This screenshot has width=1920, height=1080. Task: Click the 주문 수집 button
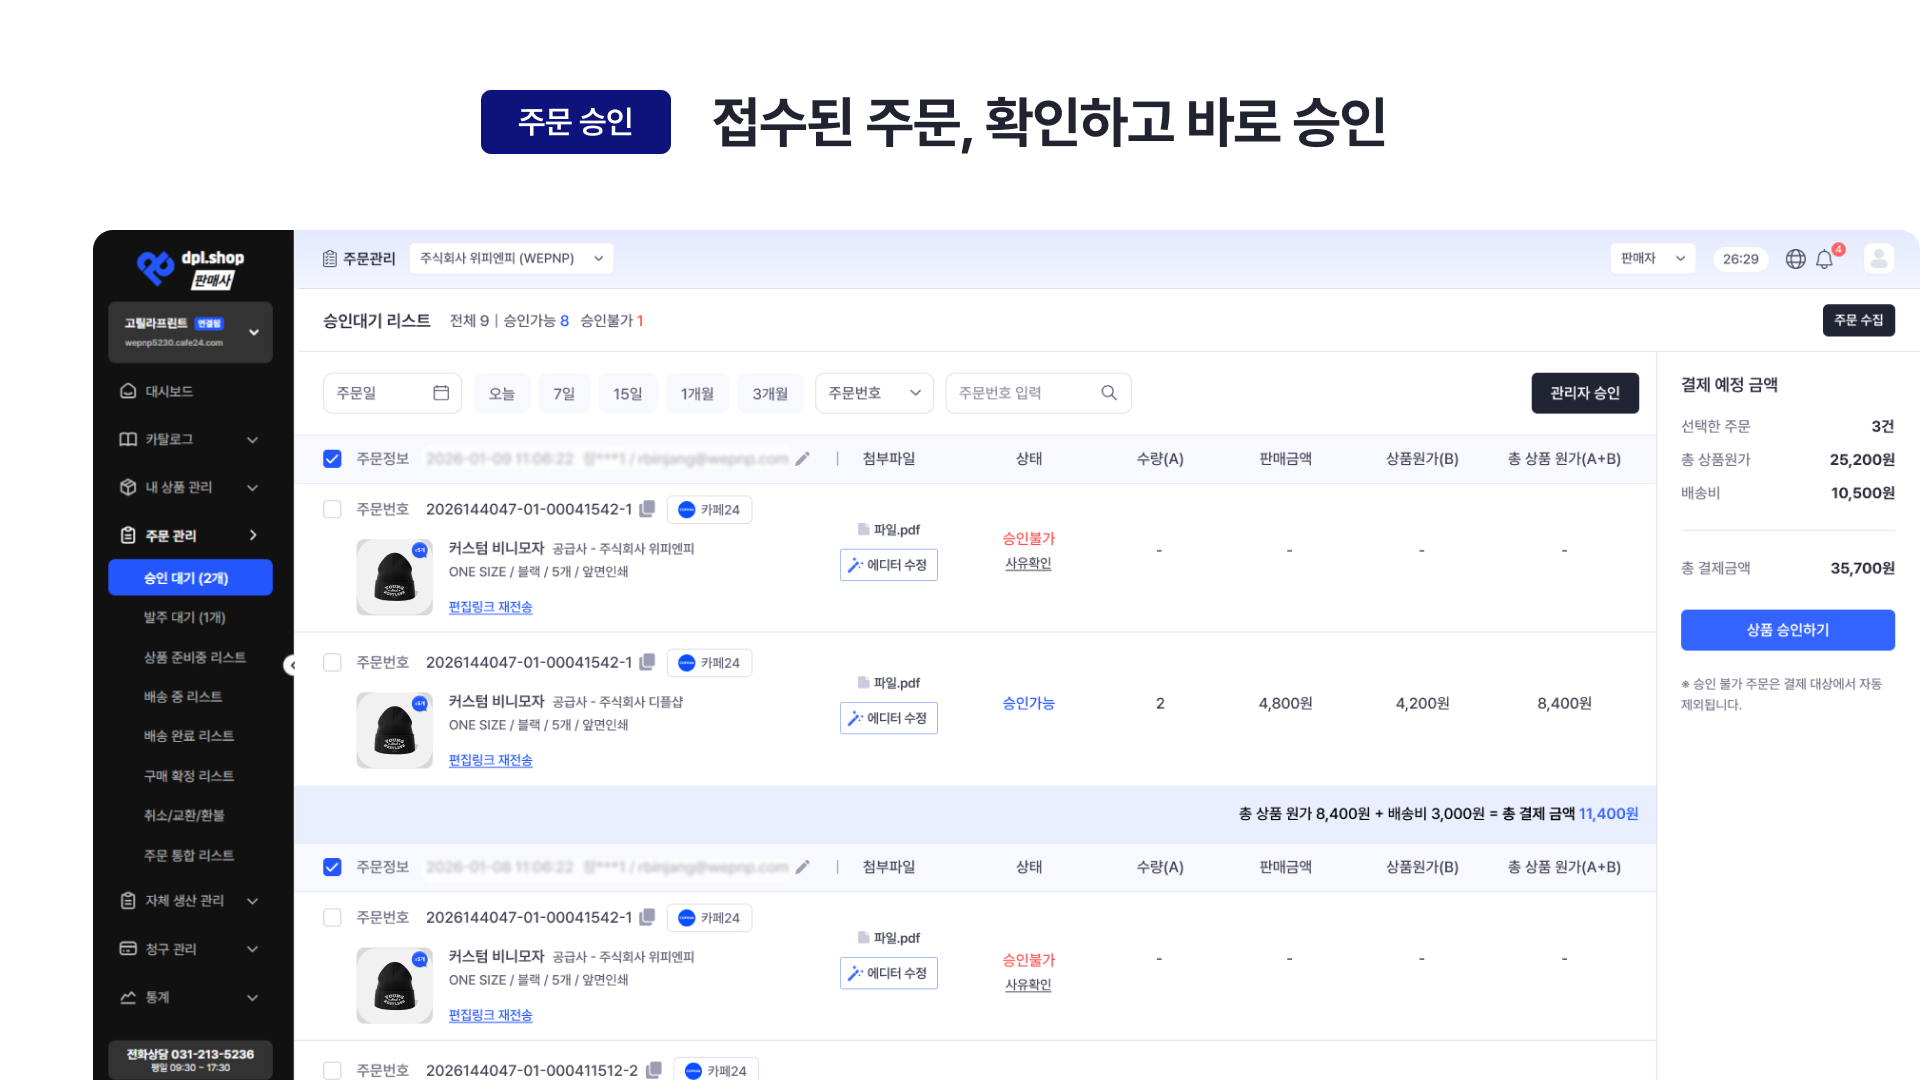(x=1858, y=320)
